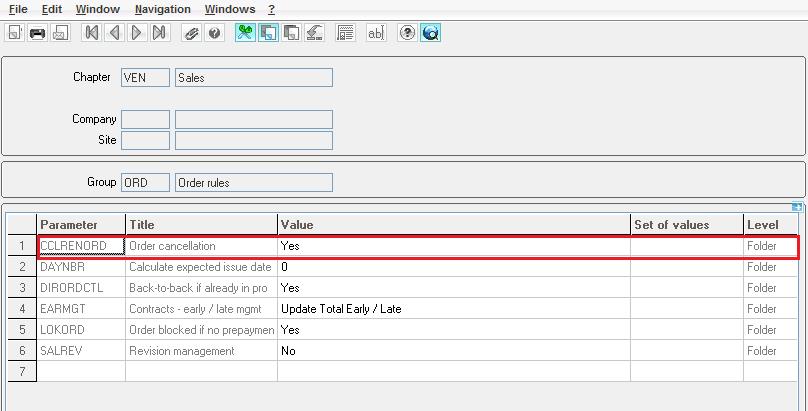Click the No value for Revision management
The image size is (808, 411).
[454, 351]
